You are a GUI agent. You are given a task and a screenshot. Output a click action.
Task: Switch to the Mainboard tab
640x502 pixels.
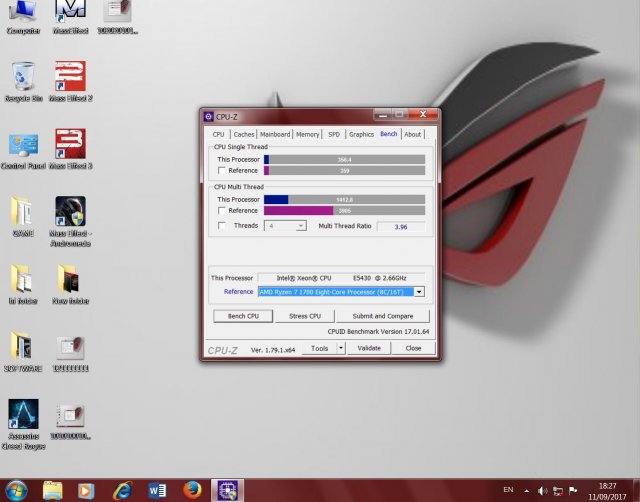(x=275, y=134)
